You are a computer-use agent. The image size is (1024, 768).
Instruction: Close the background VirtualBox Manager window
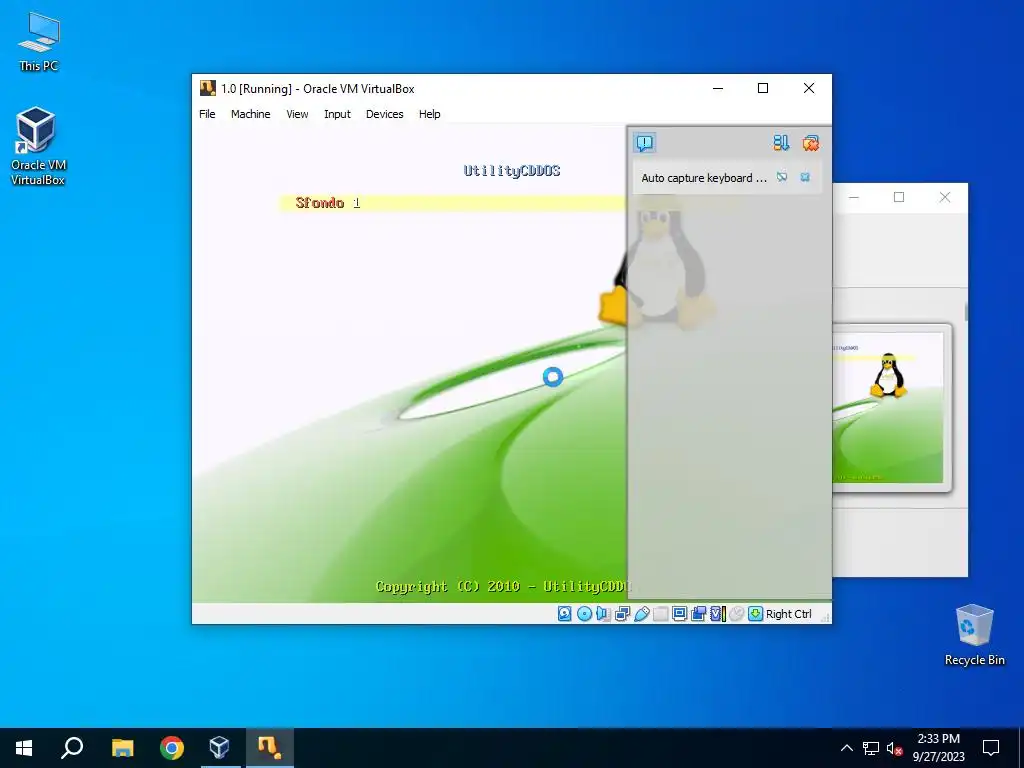point(945,197)
